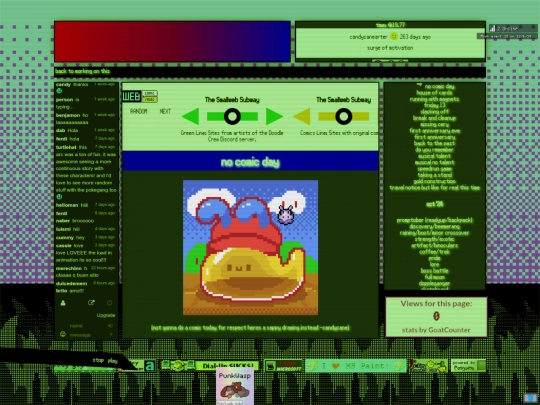Pop out the chatbox in new window
This screenshot has width=540, height=405.
(x=91, y=303)
